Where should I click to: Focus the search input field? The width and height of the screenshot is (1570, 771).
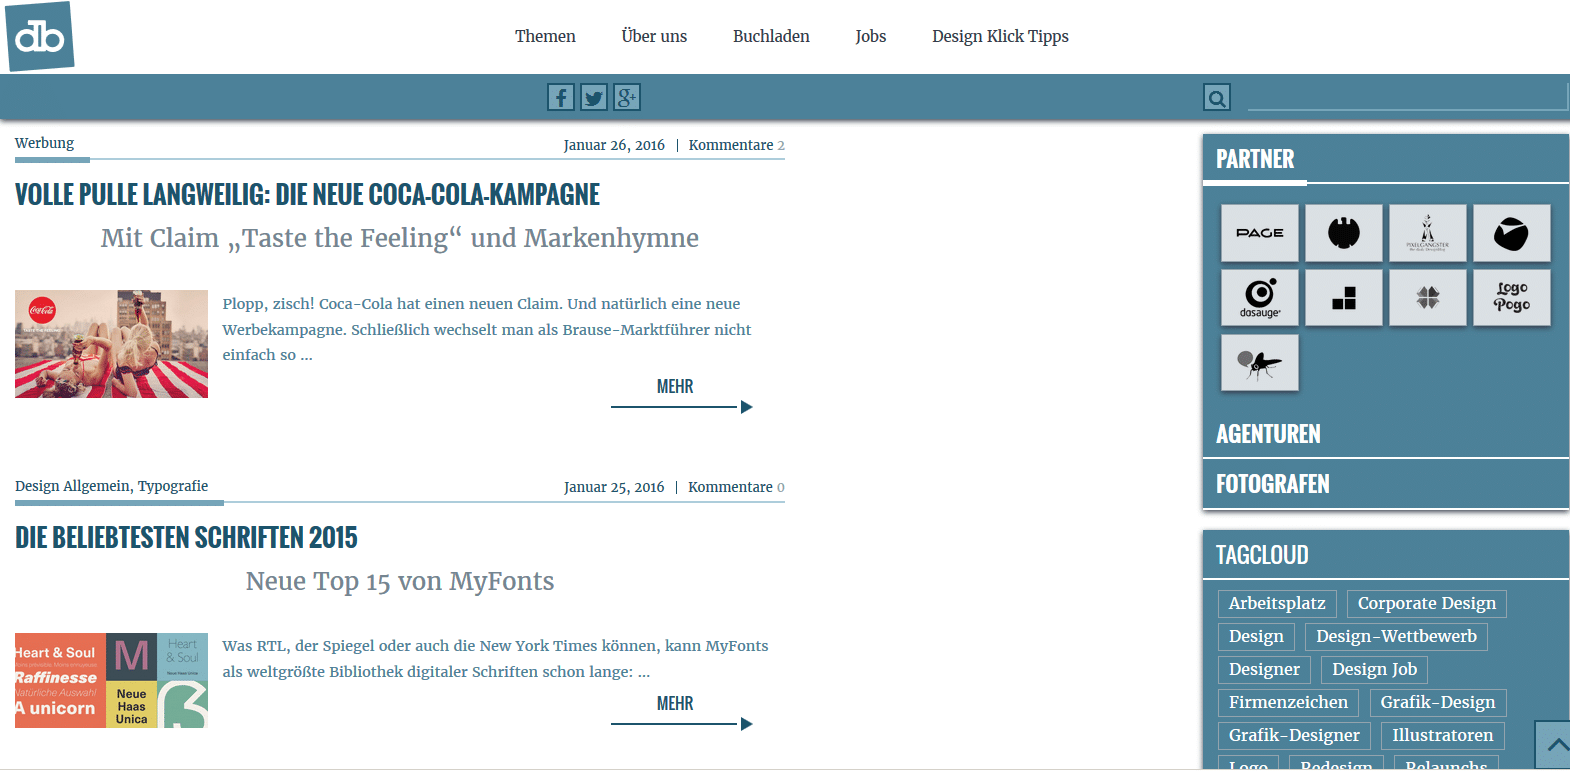tap(1408, 97)
